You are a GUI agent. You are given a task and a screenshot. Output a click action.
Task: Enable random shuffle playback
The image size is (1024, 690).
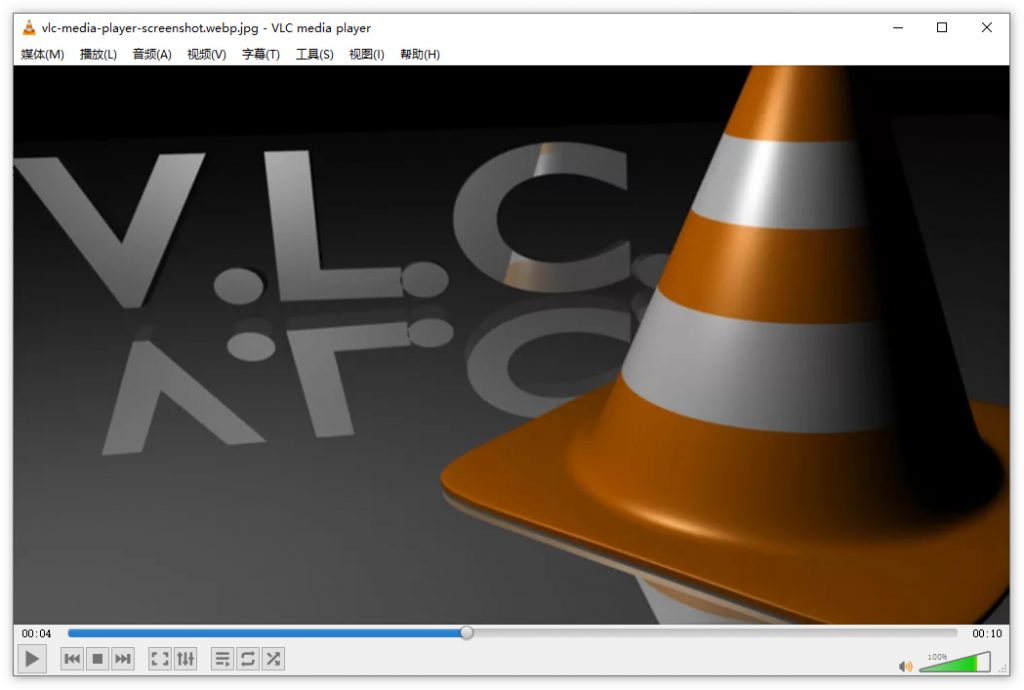point(273,659)
